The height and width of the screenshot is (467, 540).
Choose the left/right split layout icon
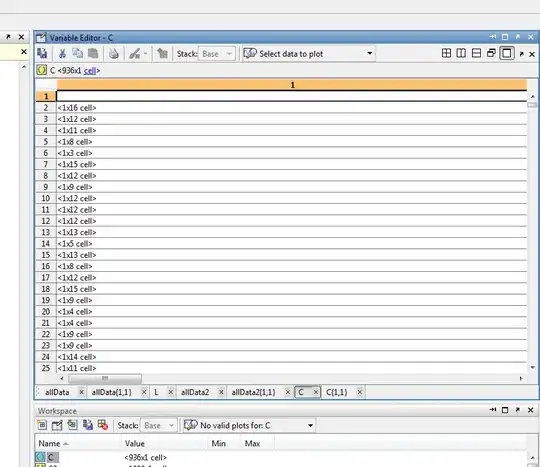(x=461, y=53)
